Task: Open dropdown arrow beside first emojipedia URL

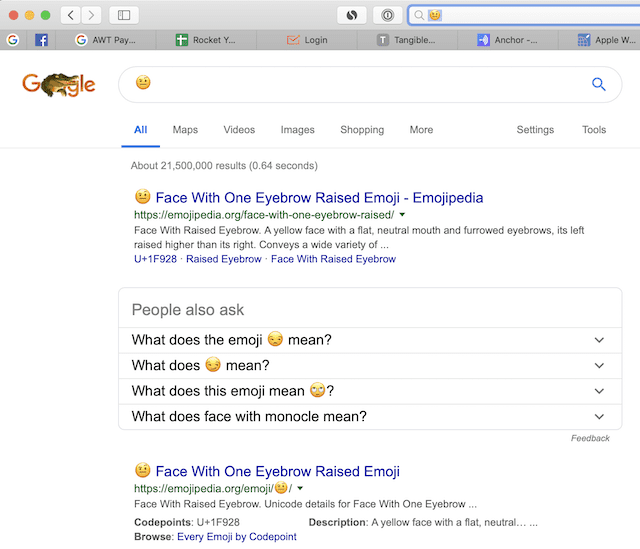Action: tap(402, 215)
